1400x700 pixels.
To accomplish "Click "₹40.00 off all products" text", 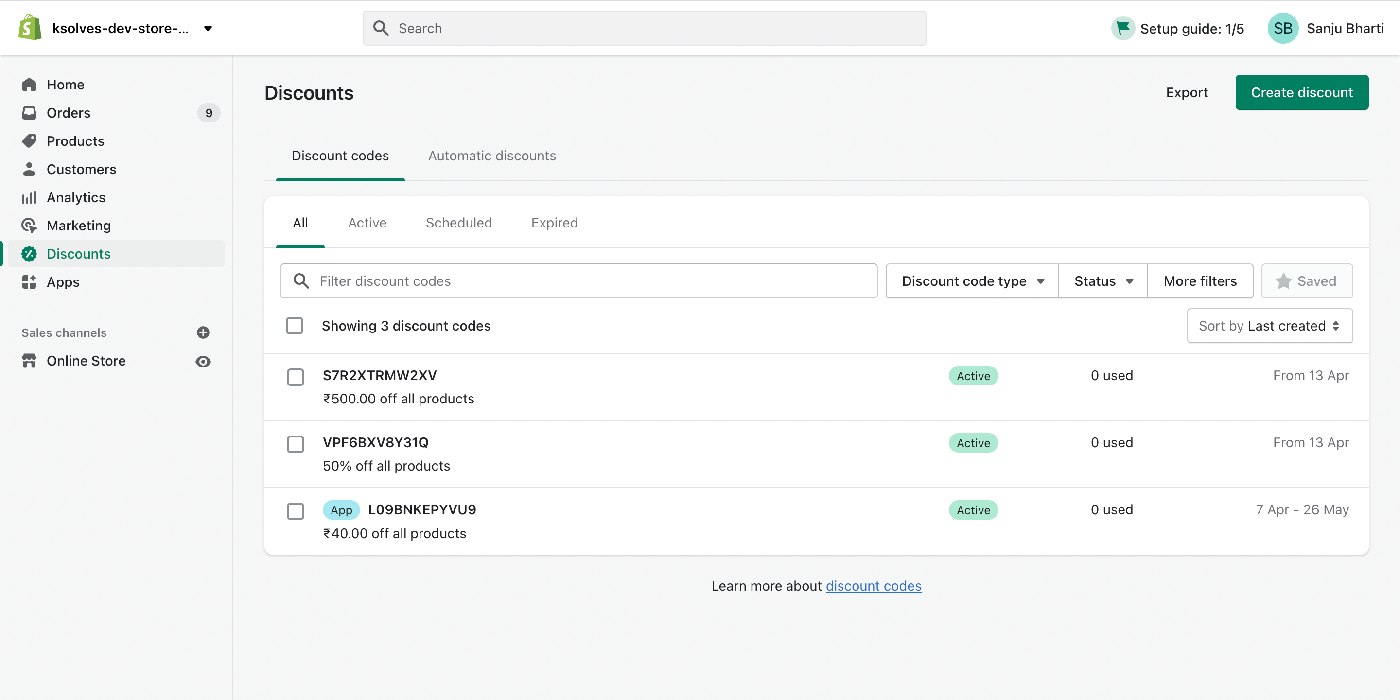I will pos(394,533).
